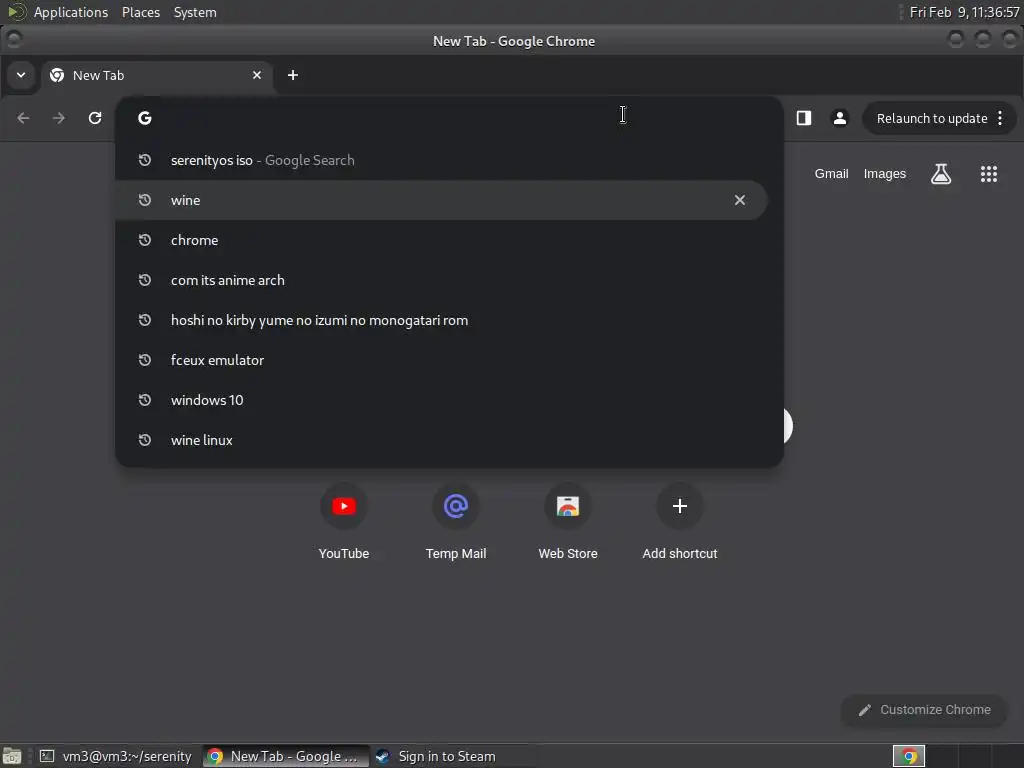The image size is (1024, 768).
Task: Open Images link
Action: pyautogui.click(x=884, y=174)
